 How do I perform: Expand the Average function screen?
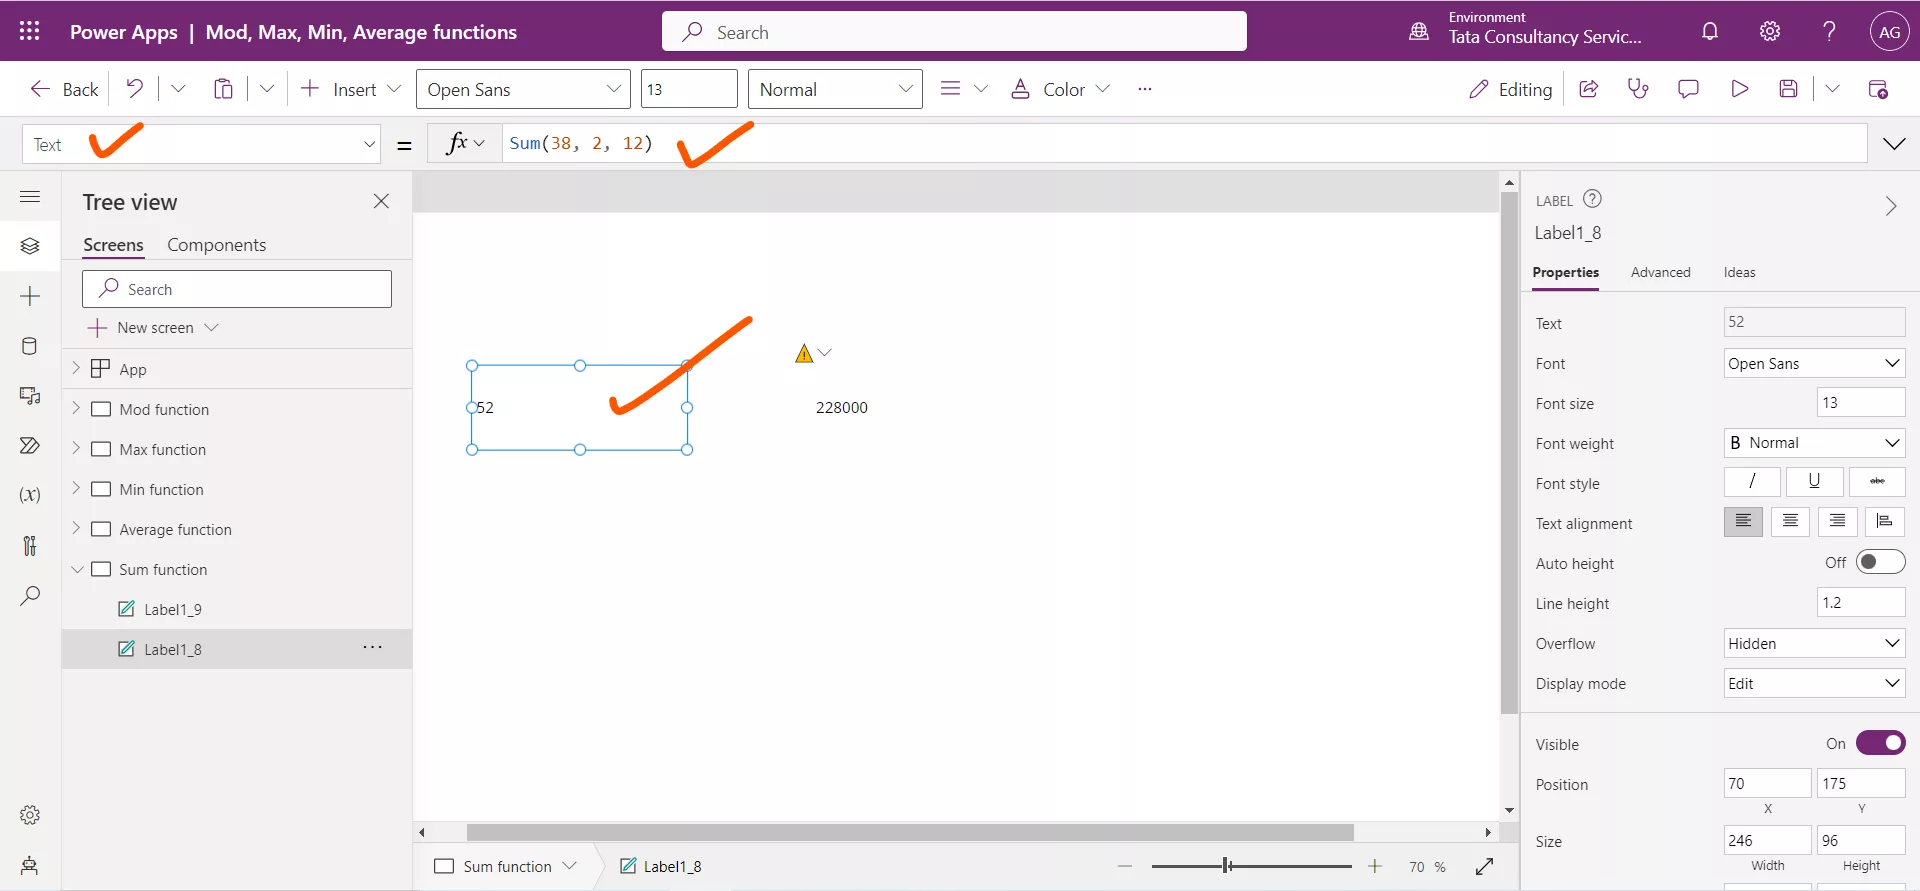tap(76, 528)
